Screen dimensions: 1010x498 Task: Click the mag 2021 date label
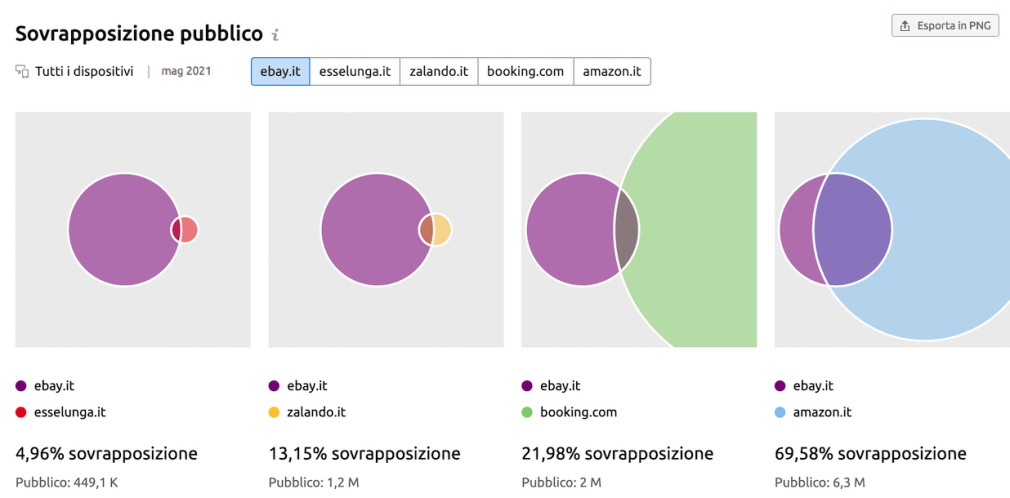tap(186, 72)
